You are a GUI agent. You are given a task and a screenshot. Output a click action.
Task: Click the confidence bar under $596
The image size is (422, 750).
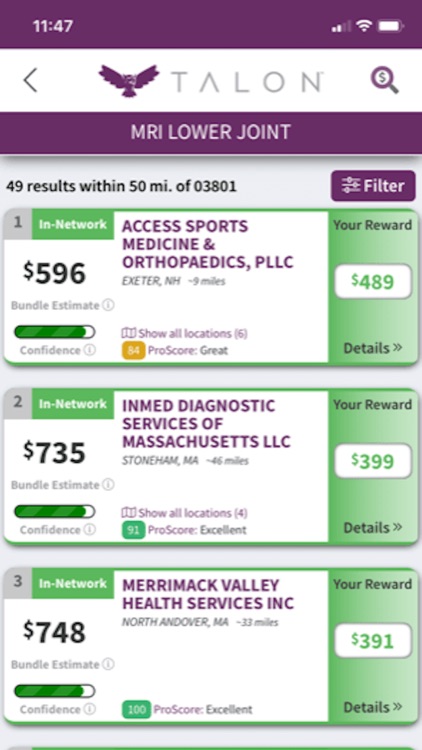[55, 332]
